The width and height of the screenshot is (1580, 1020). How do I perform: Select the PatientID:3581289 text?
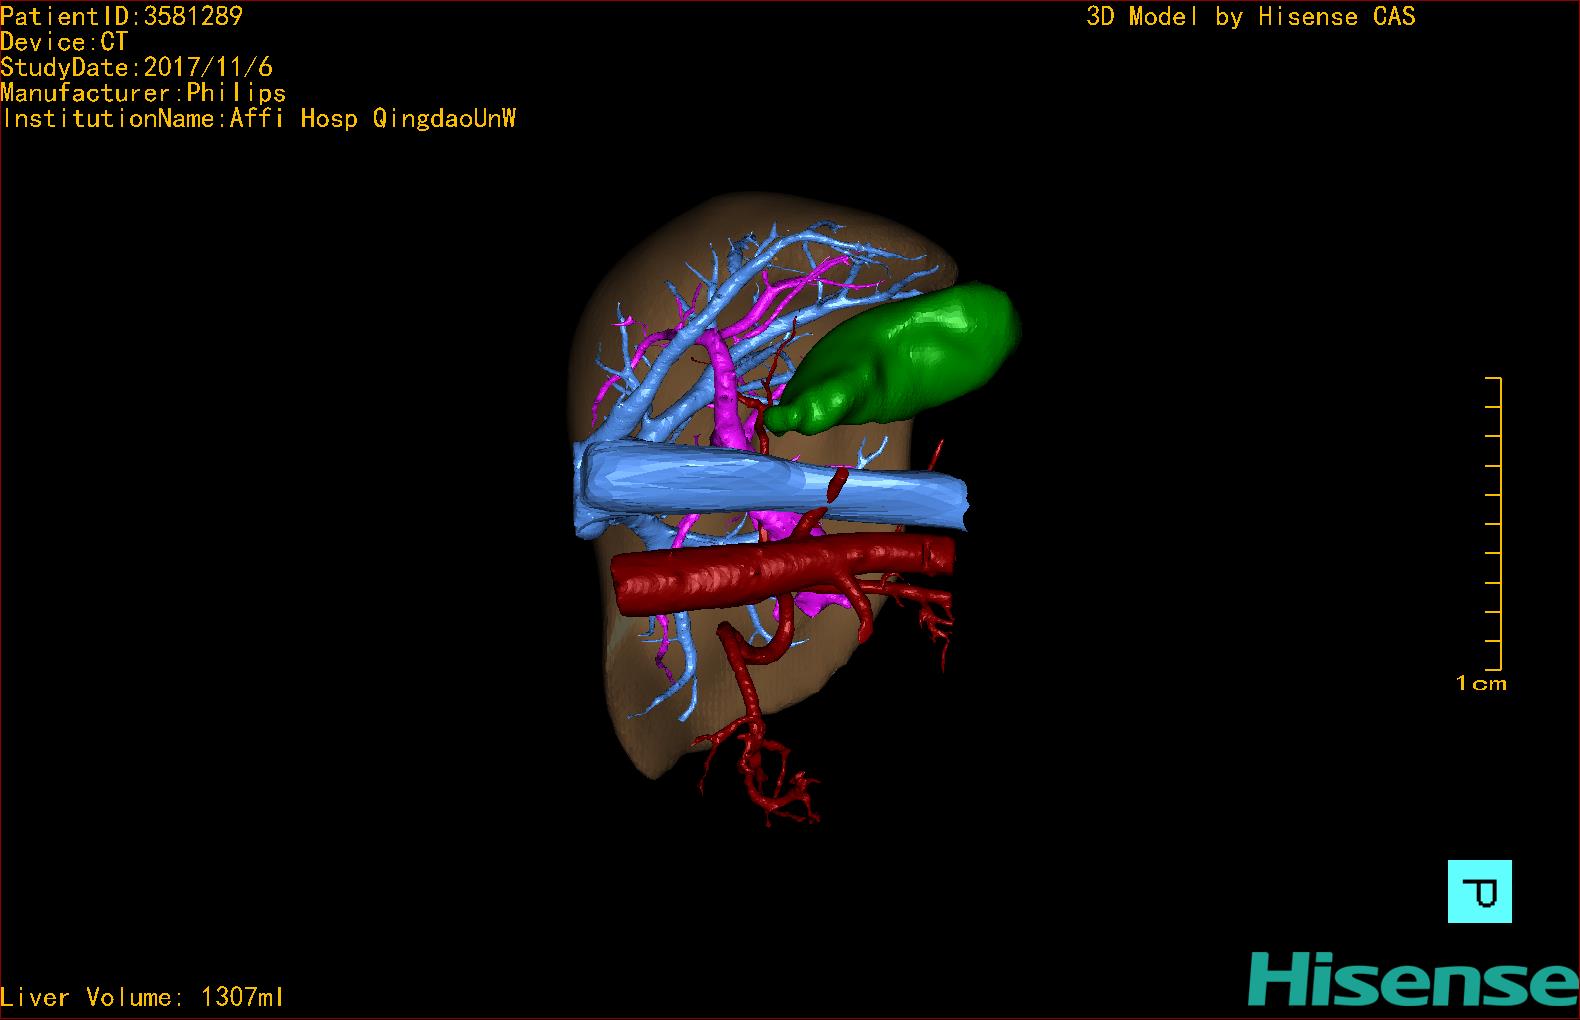tap(121, 16)
